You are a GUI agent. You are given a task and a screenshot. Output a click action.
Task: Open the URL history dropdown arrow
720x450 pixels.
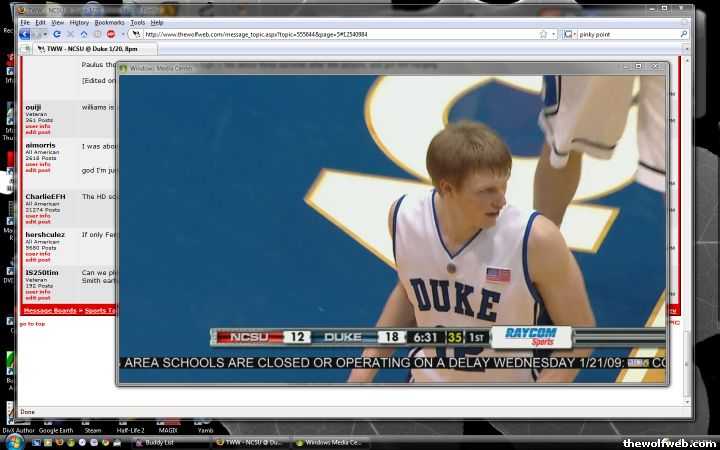(x=554, y=34)
